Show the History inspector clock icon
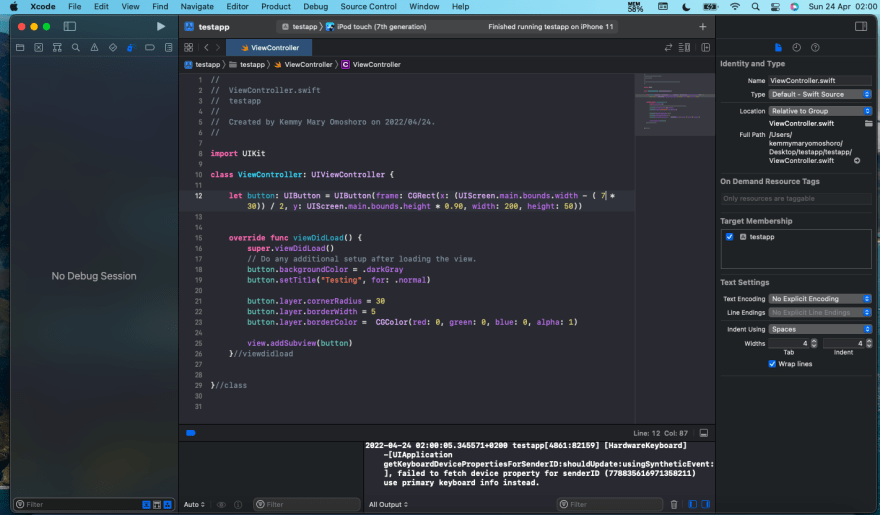The image size is (880, 515). [x=796, y=48]
